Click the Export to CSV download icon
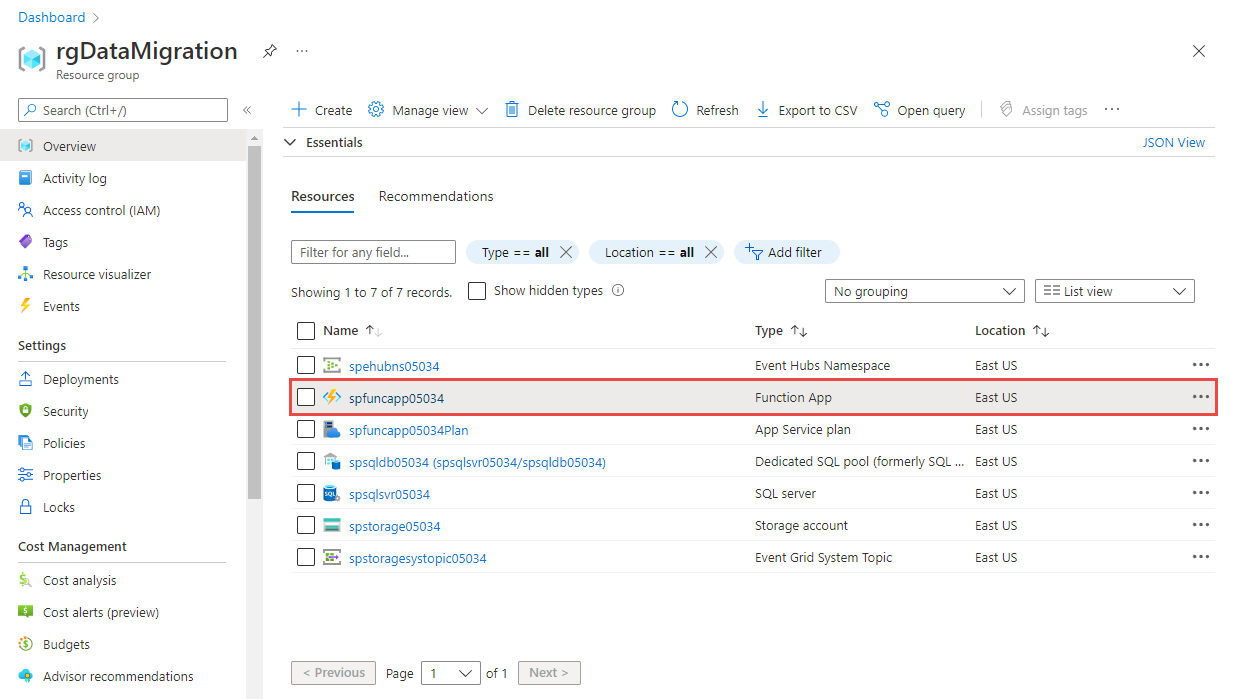Screen dimensions: 1235x699 tap(763, 110)
